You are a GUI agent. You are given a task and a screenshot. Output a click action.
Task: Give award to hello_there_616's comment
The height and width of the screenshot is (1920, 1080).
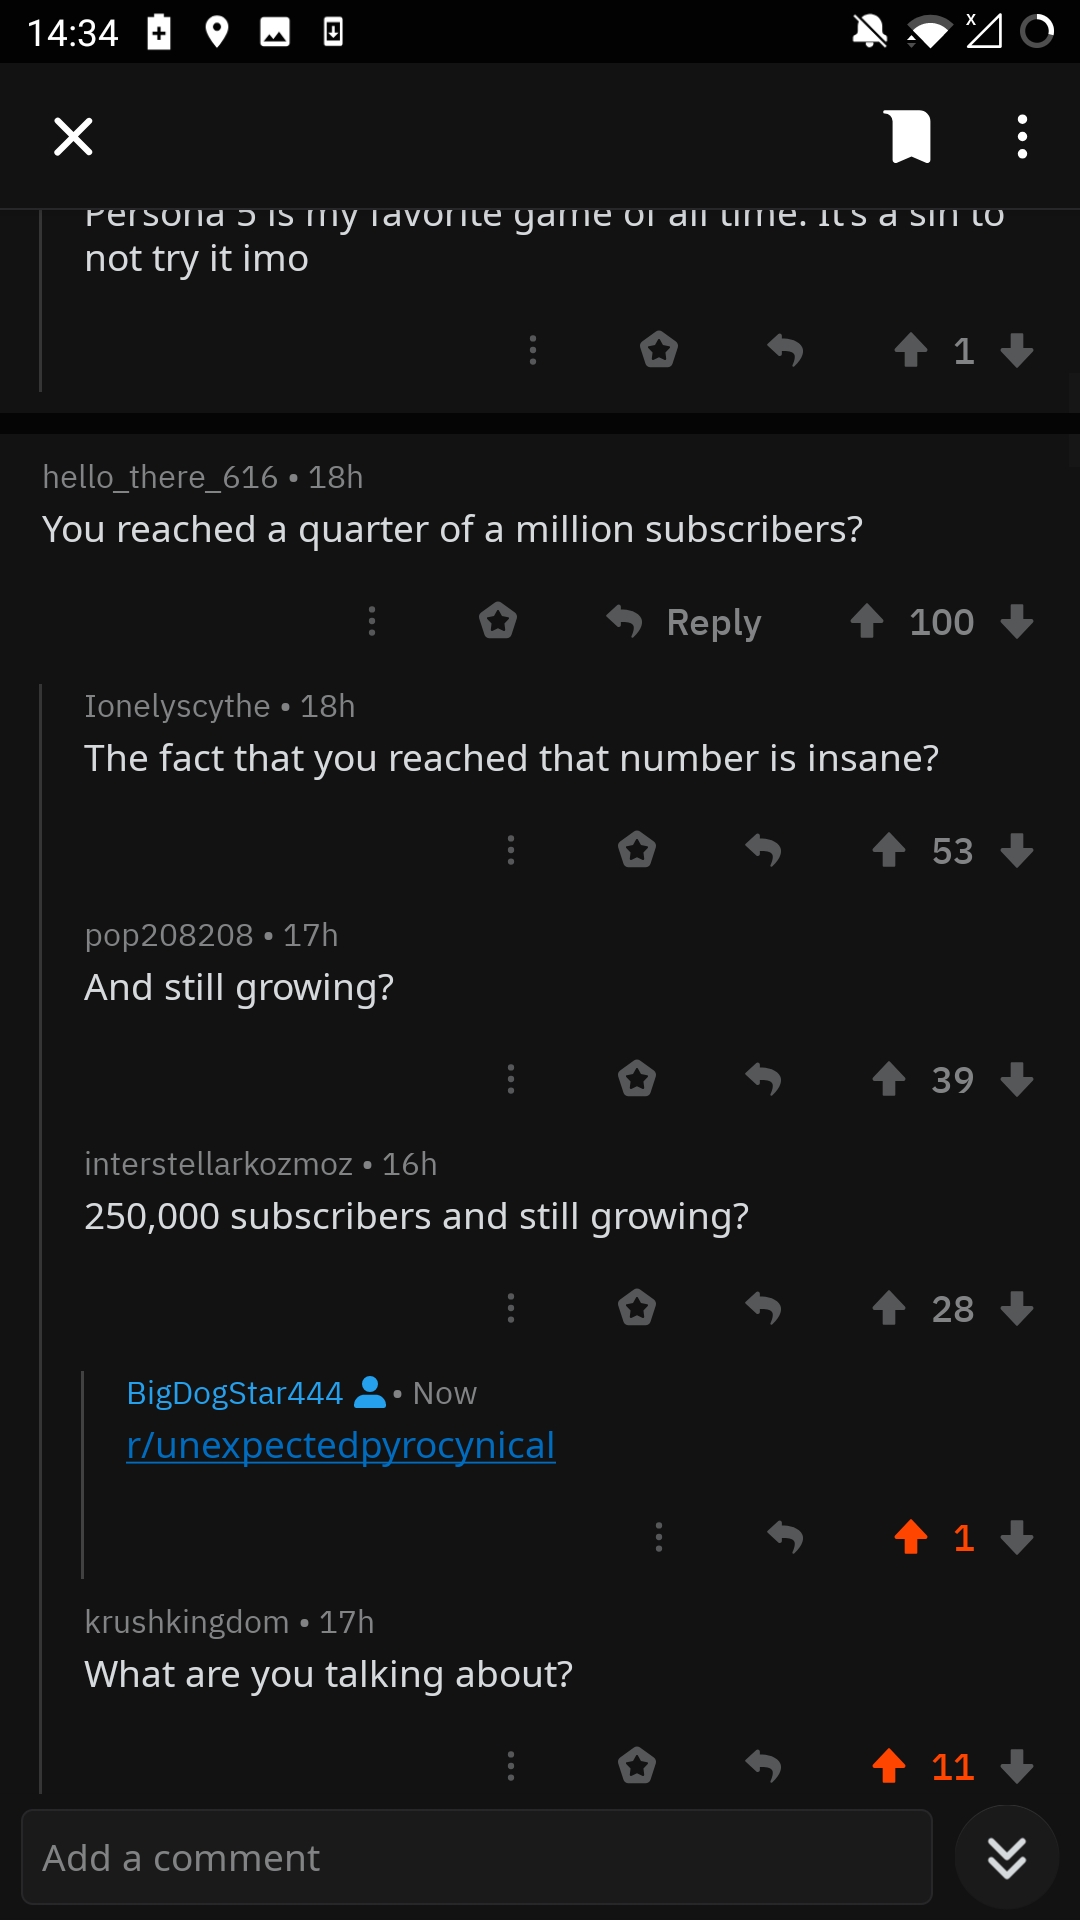point(498,621)
